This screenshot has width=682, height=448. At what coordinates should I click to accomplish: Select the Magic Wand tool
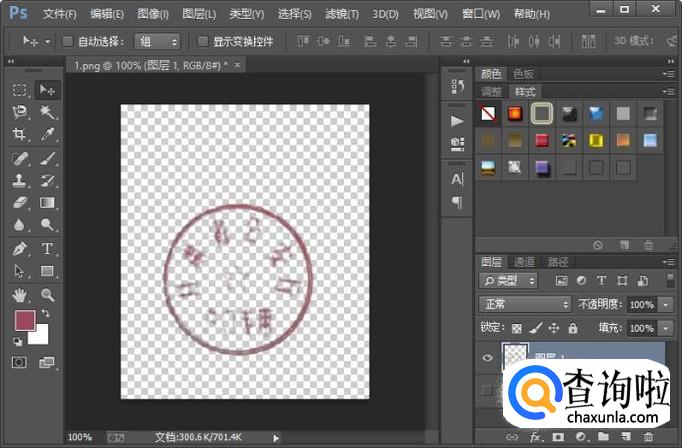[47, 112]
